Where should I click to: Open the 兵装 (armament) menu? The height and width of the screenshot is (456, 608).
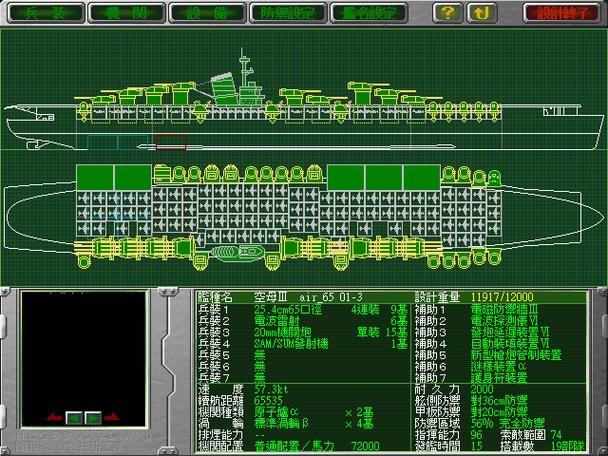[x=43, y=13]
